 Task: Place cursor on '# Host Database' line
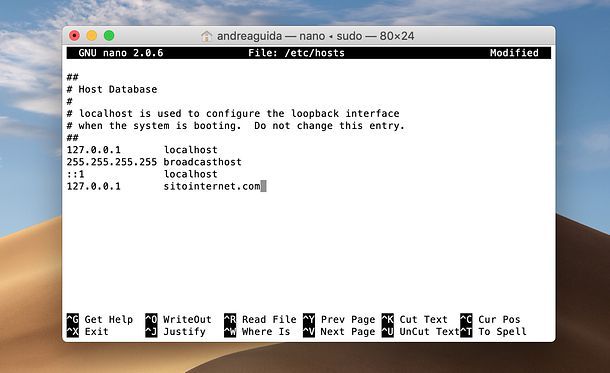click(112, 89)
